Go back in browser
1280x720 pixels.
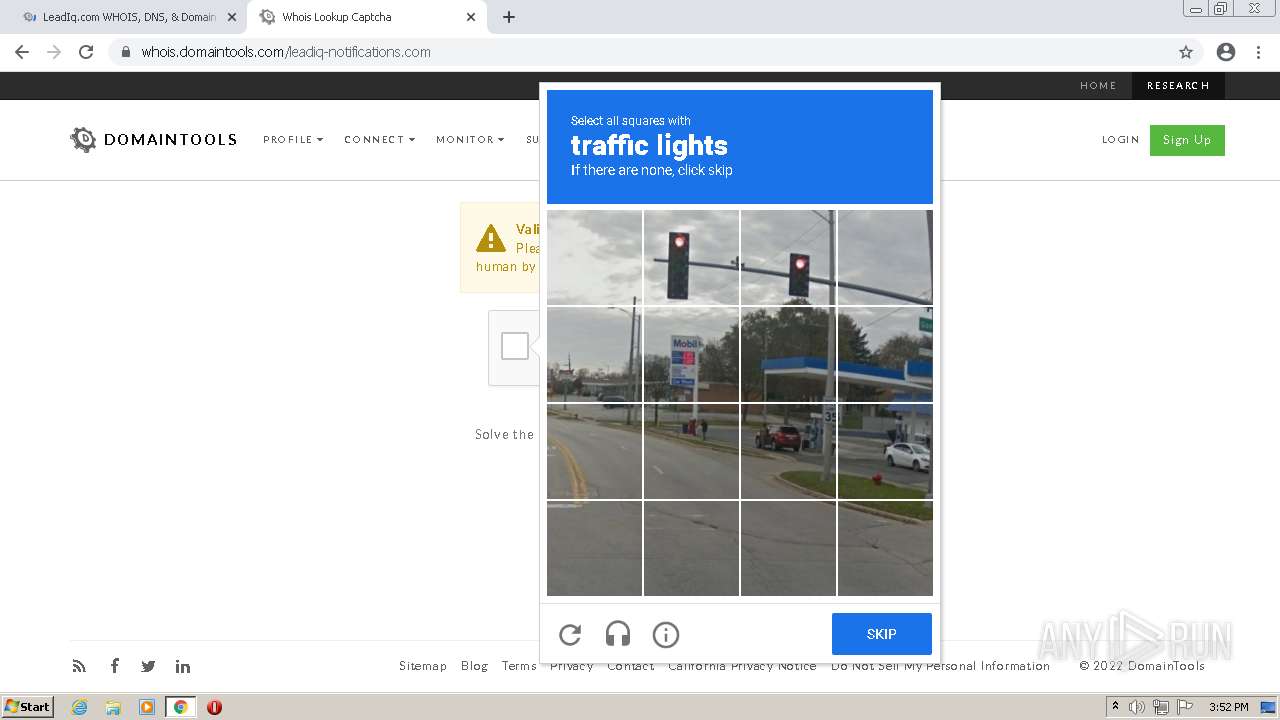(x=22, y=52)
